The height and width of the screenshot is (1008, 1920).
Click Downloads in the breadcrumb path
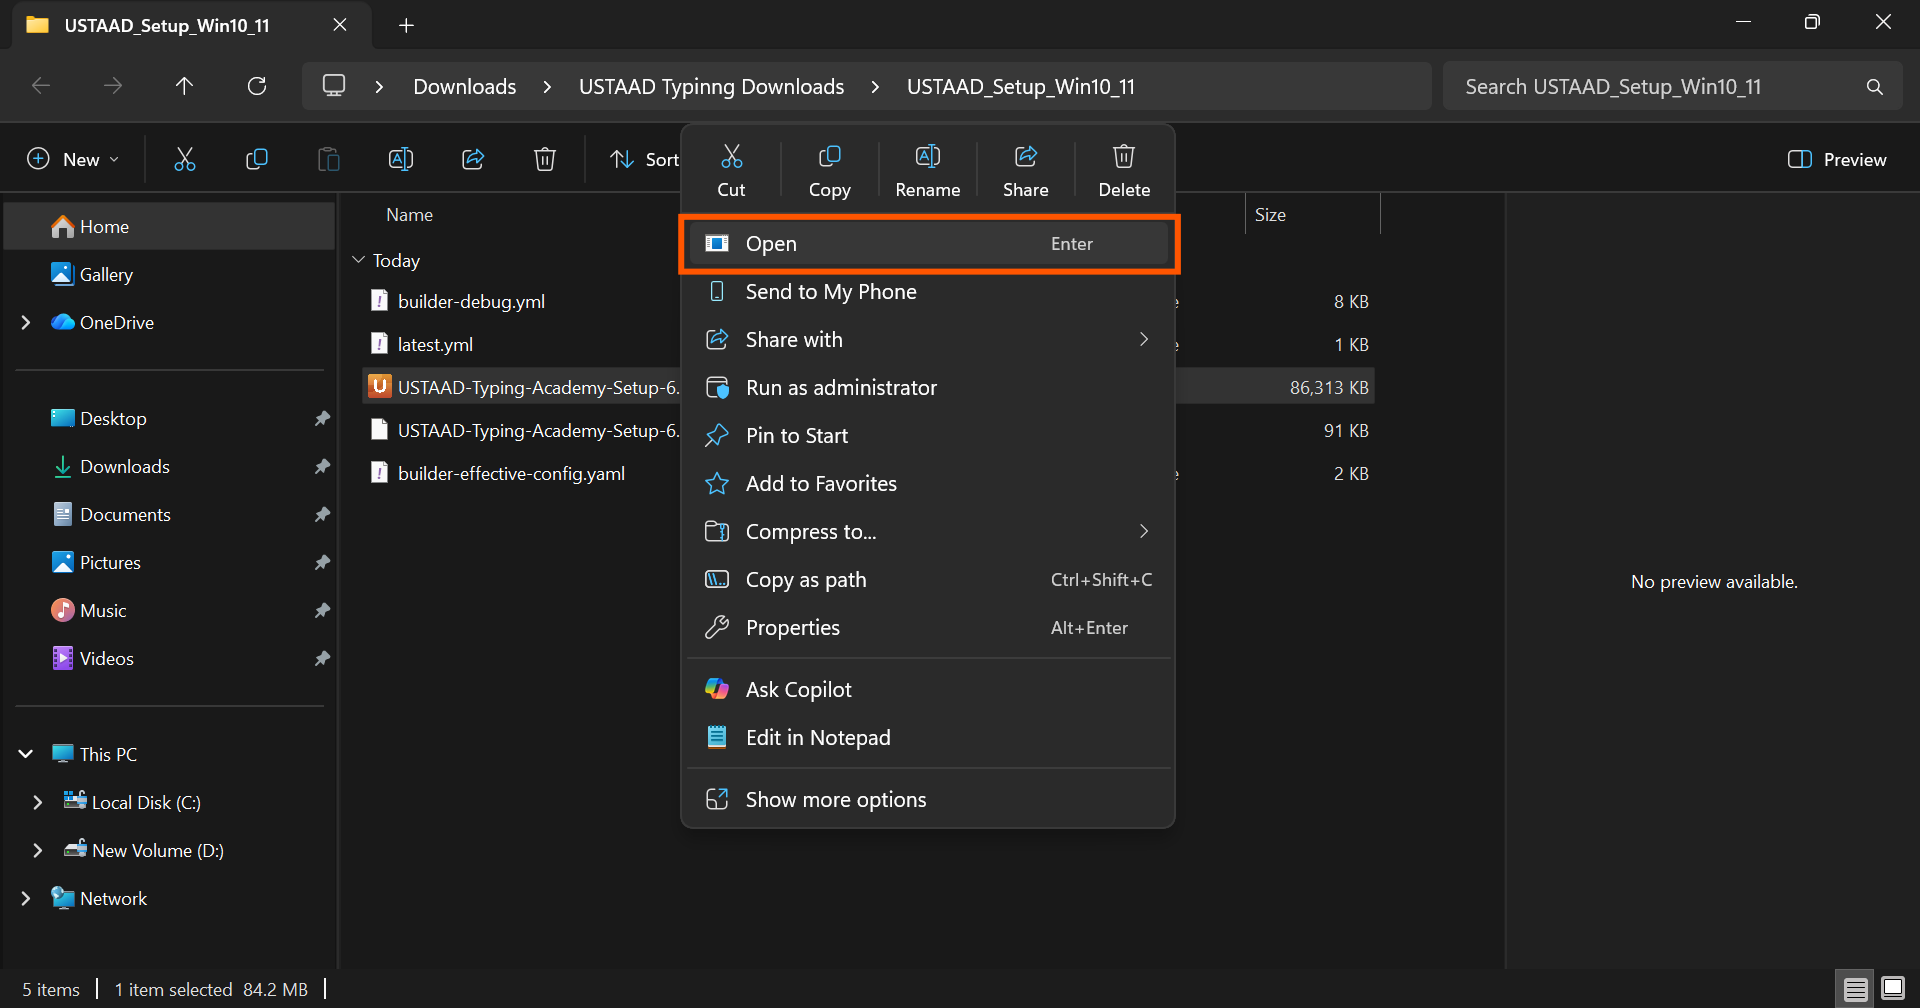(464, 86)
